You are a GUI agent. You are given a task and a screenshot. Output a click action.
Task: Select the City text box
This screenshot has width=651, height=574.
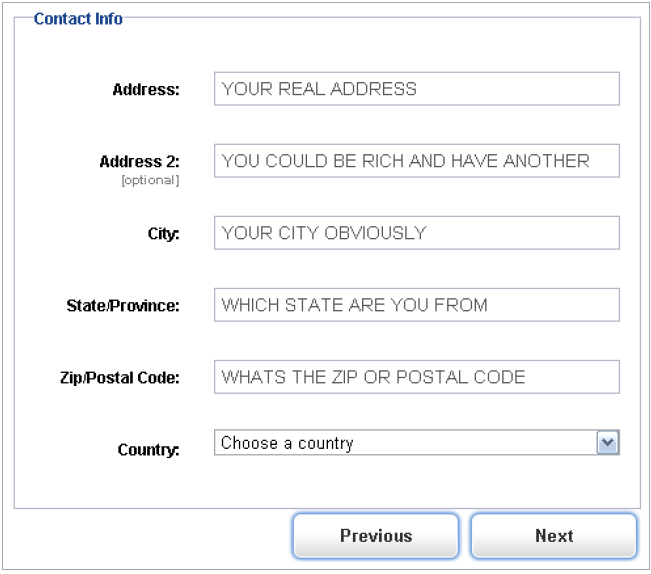[416, 233]
